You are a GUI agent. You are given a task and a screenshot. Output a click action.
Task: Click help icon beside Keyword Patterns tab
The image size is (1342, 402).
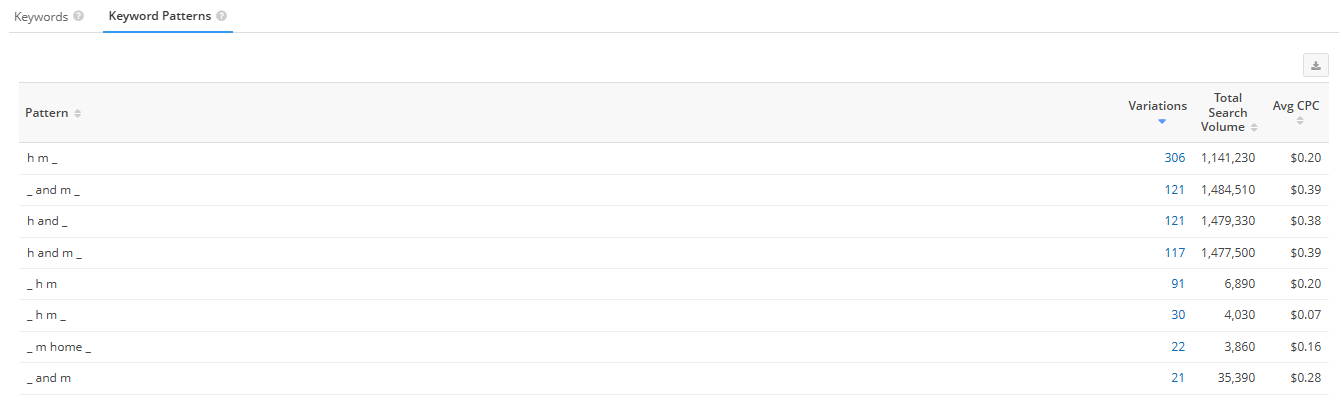click(221, 17)
